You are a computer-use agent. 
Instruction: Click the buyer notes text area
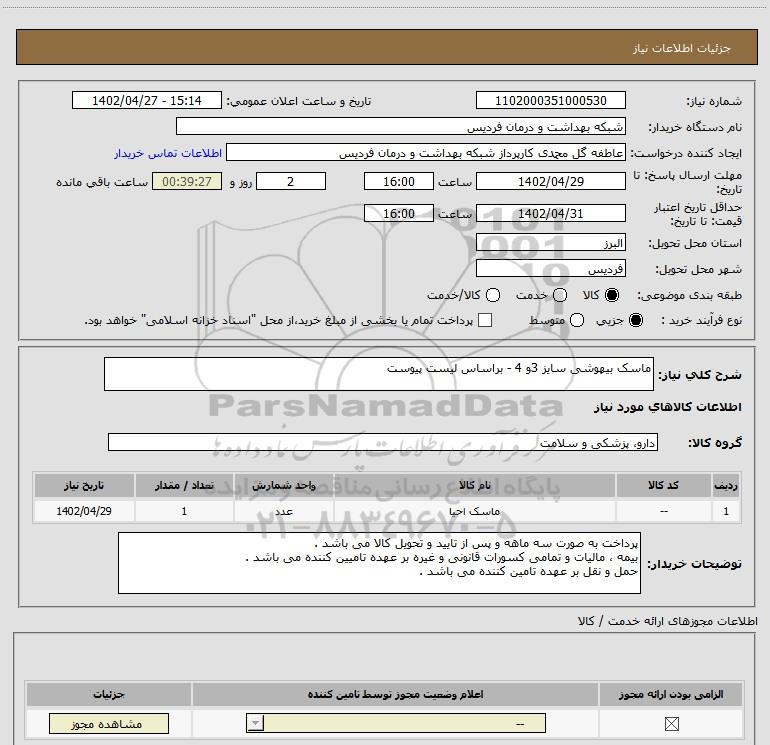[x=379, y=563]
